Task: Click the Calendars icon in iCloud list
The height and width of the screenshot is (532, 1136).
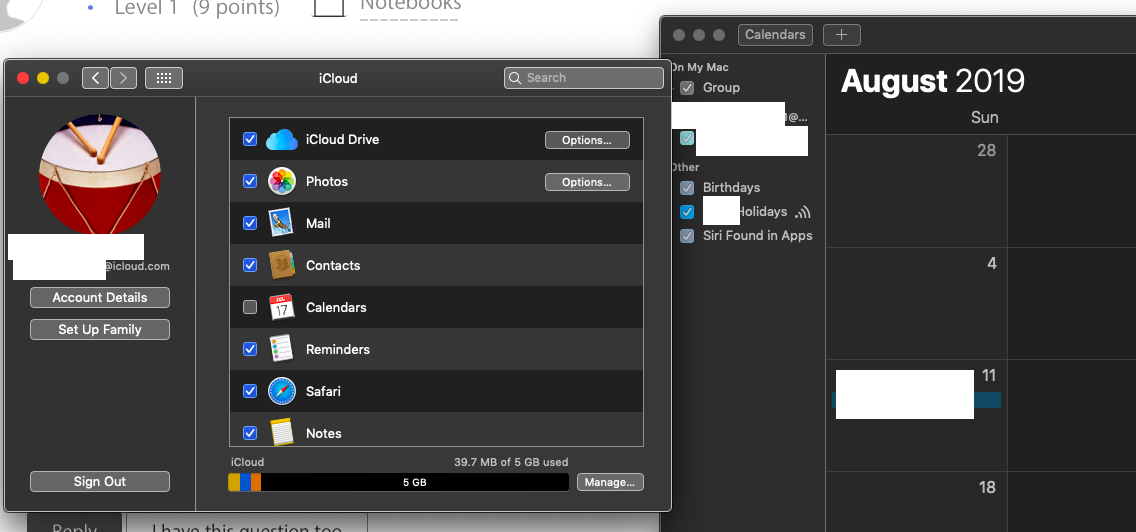Action: click(281, 307)
